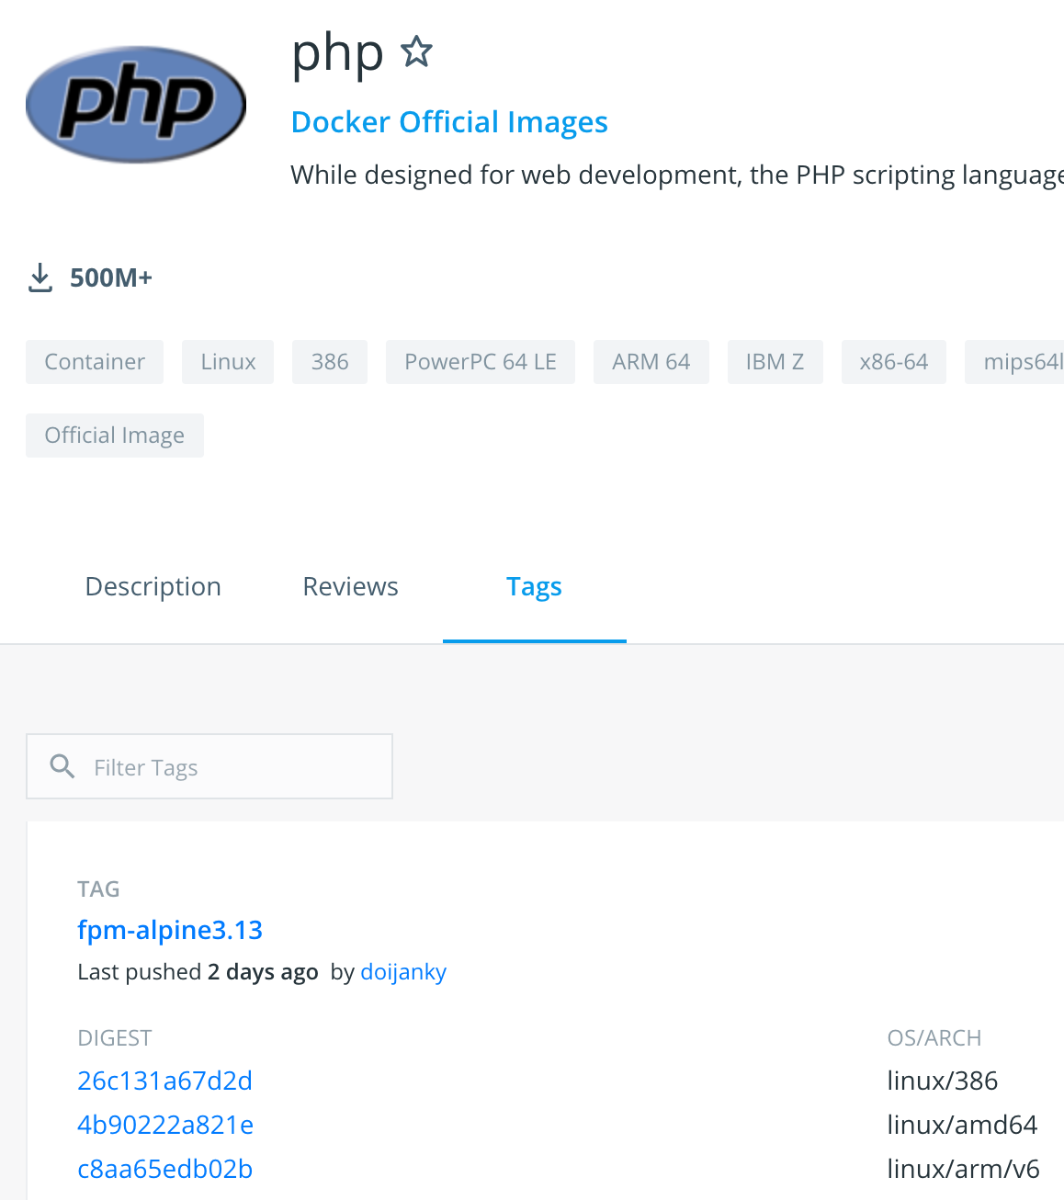Click the linux/amd64 architecture text

click(x=962, y=1125)
